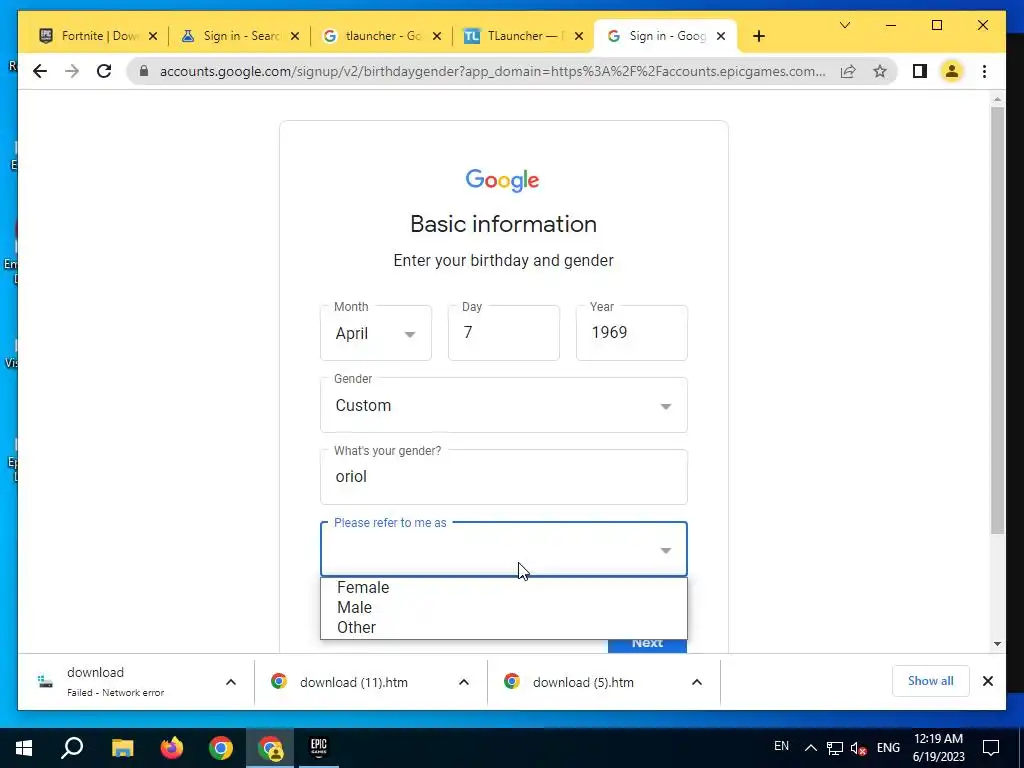Click Show all downloads
Viewport: 1024px width, 768px height.
pyautogui.click(x=931, y=681)
